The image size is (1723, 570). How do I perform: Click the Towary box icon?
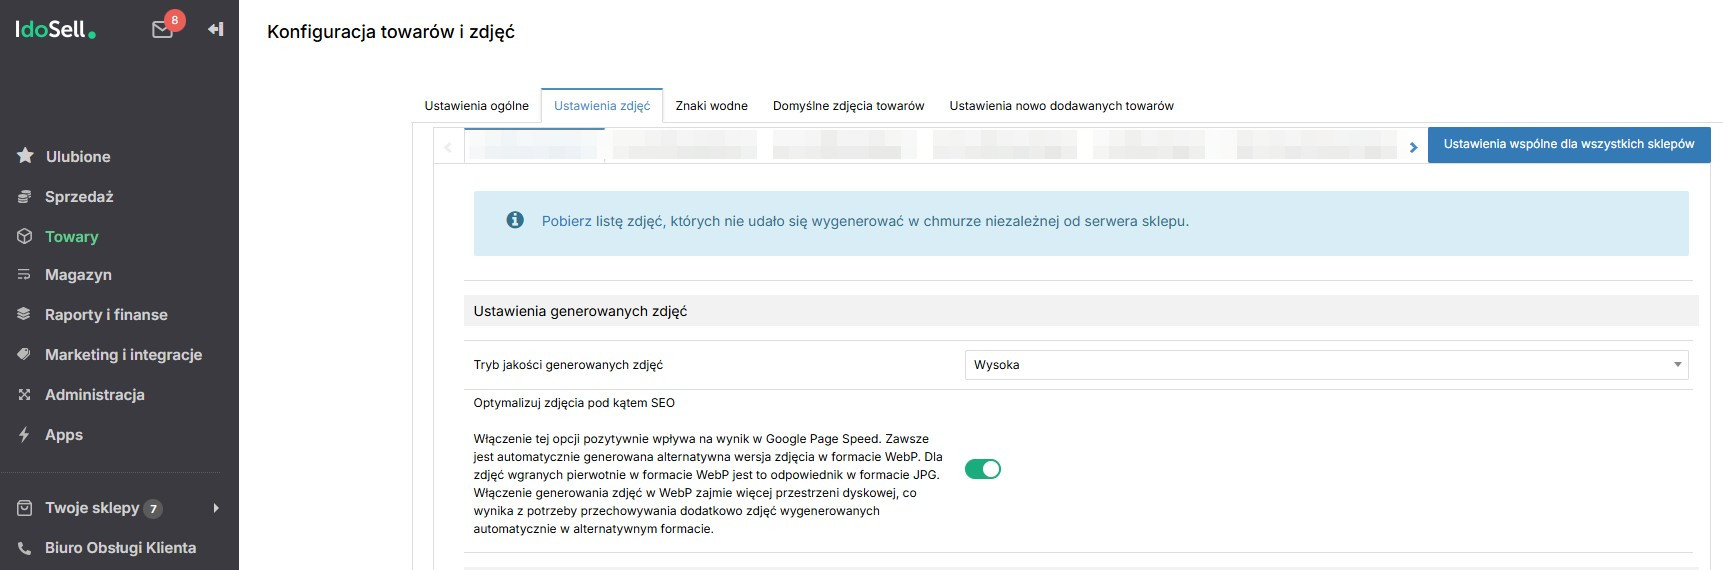pyautogui.click(x=25, y=237)
